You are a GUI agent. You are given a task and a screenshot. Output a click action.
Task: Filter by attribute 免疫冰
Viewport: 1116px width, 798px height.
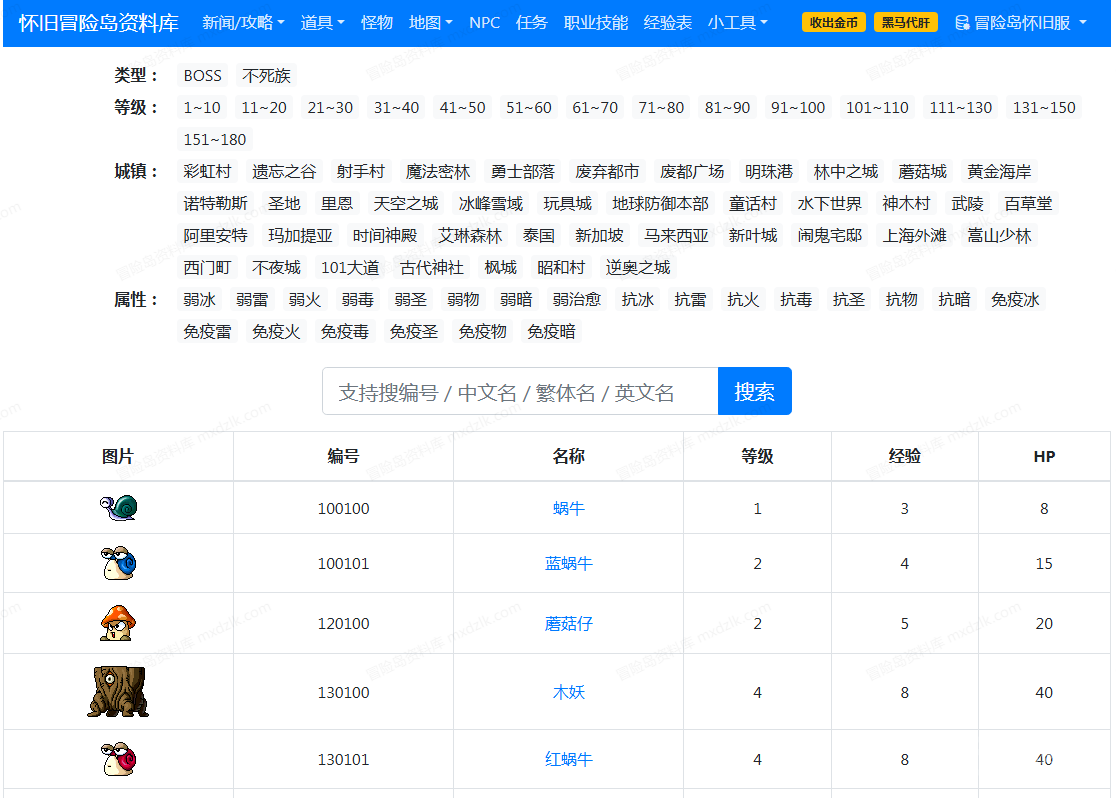coord(1015,300)
